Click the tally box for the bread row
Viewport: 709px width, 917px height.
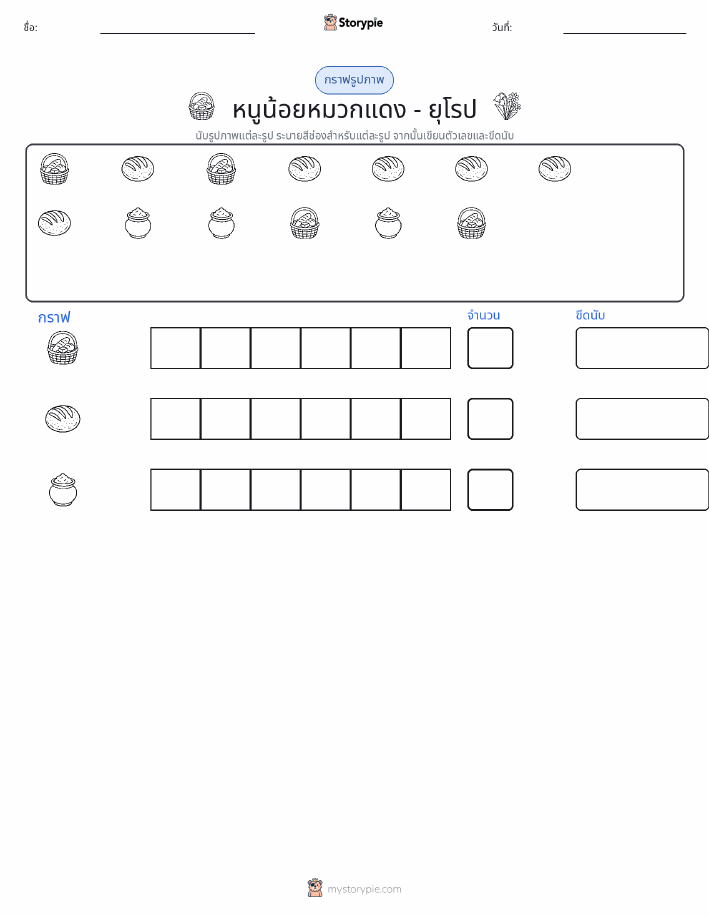click(642, 419)
